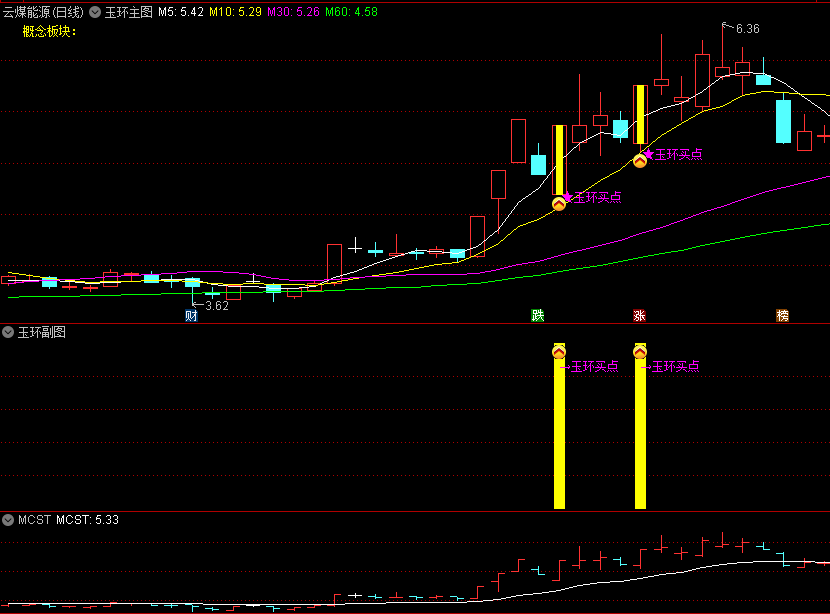
Task: Click the second 玉环买点 label on main chart
Action: [x=679, y=155]
